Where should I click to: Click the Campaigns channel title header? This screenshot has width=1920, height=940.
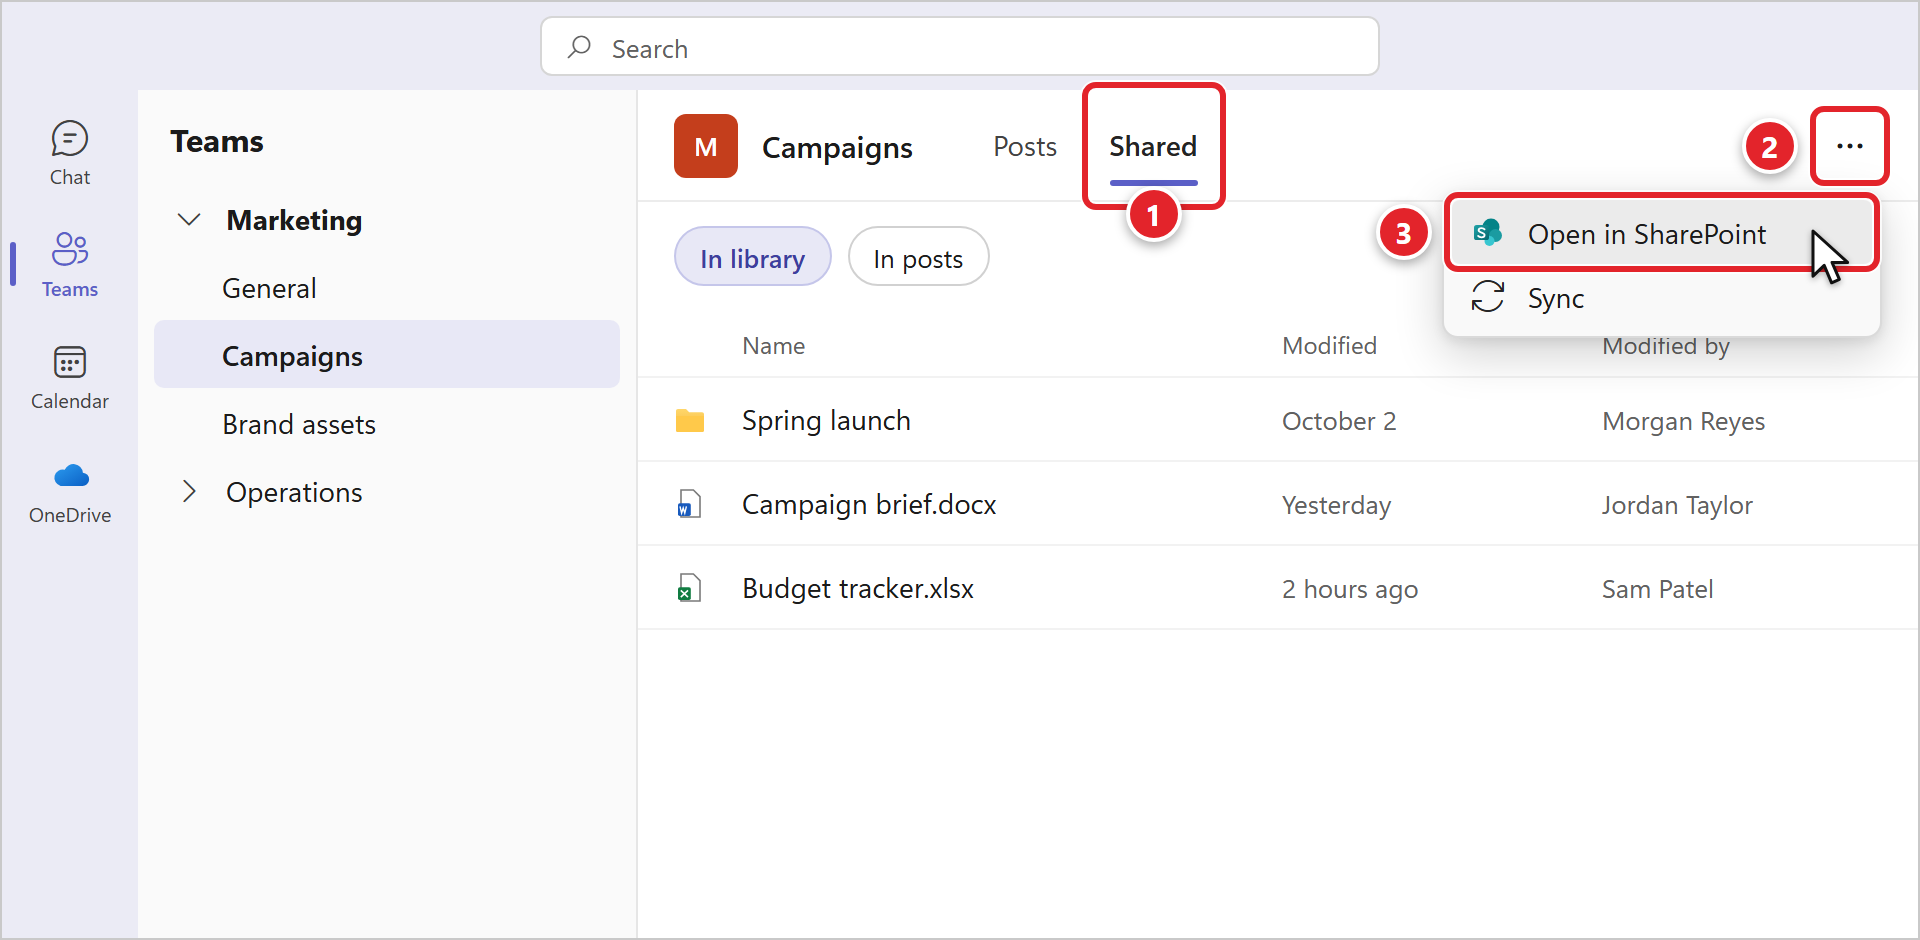point(837,148)
